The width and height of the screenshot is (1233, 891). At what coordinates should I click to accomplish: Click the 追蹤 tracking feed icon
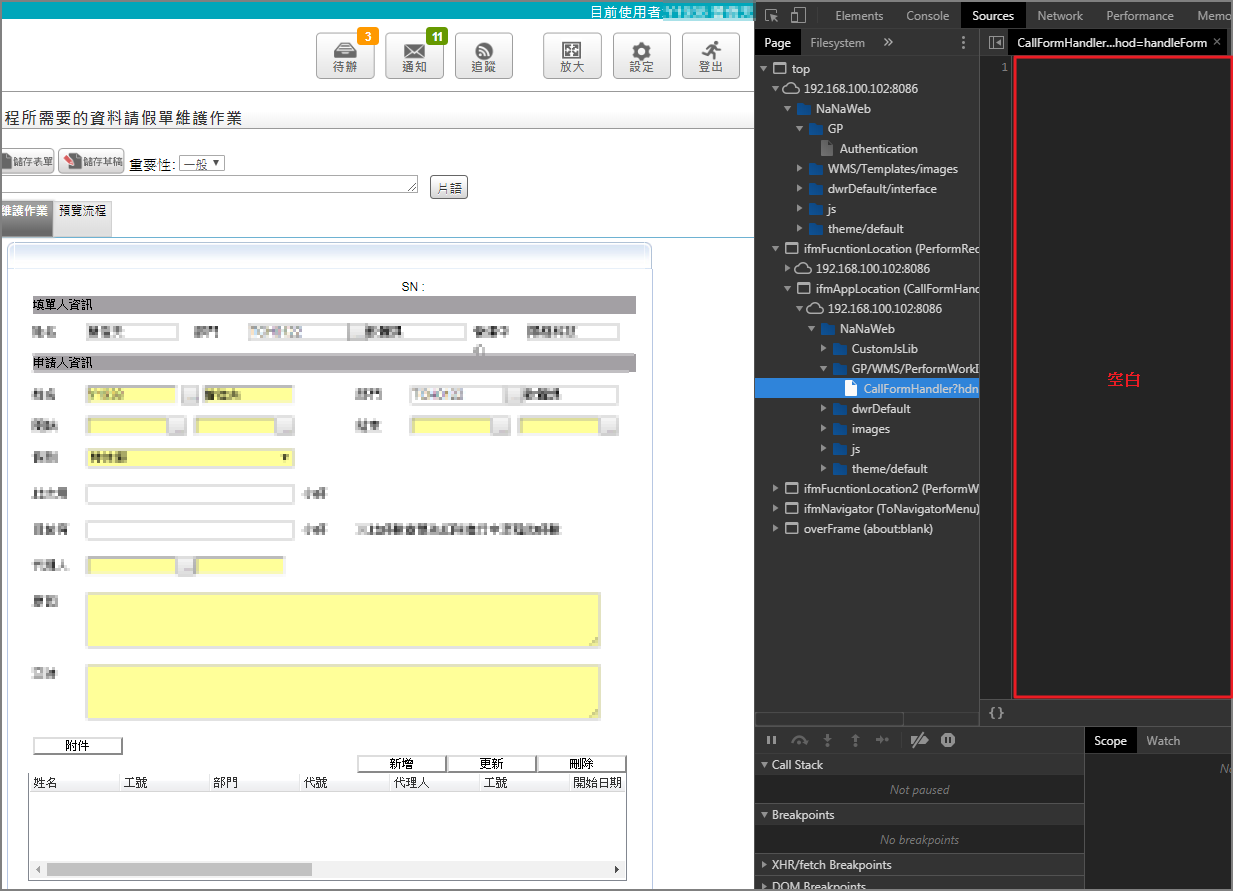pyautogui.click(x=483, y=56)
